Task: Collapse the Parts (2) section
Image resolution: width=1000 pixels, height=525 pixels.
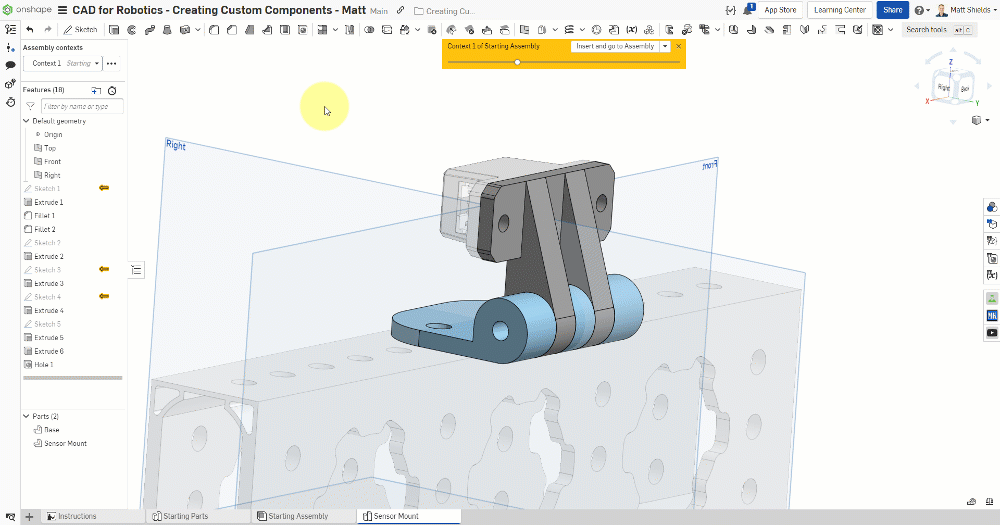Action: click(26, 416)
